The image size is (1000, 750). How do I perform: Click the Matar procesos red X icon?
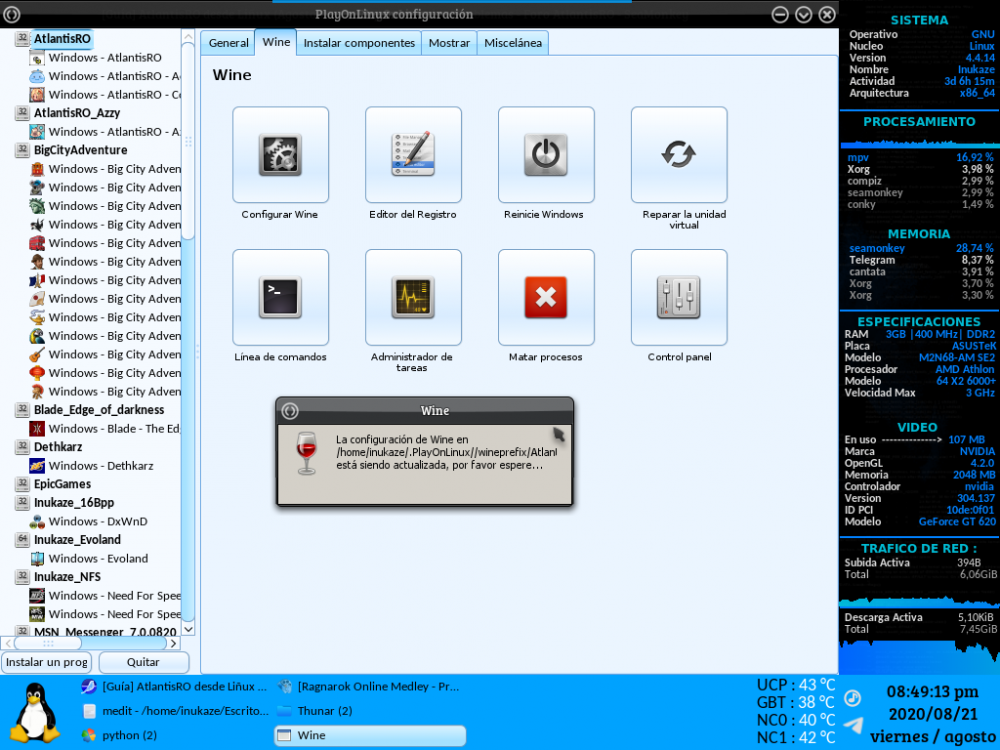coord(546,297)
